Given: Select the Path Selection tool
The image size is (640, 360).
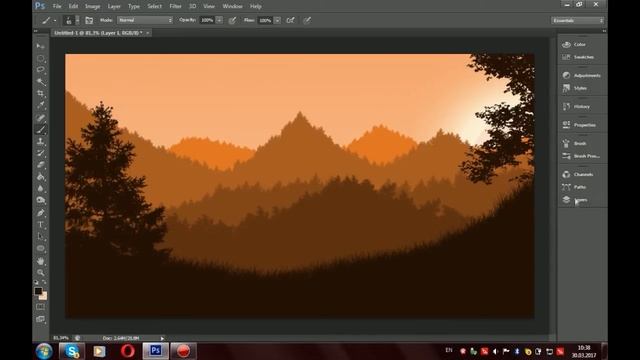Looking at the screenshot, I should point(40,237).
